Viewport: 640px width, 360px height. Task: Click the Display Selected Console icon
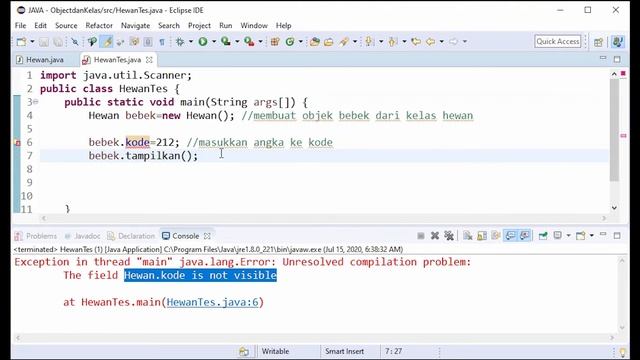(x=558, y=236)
